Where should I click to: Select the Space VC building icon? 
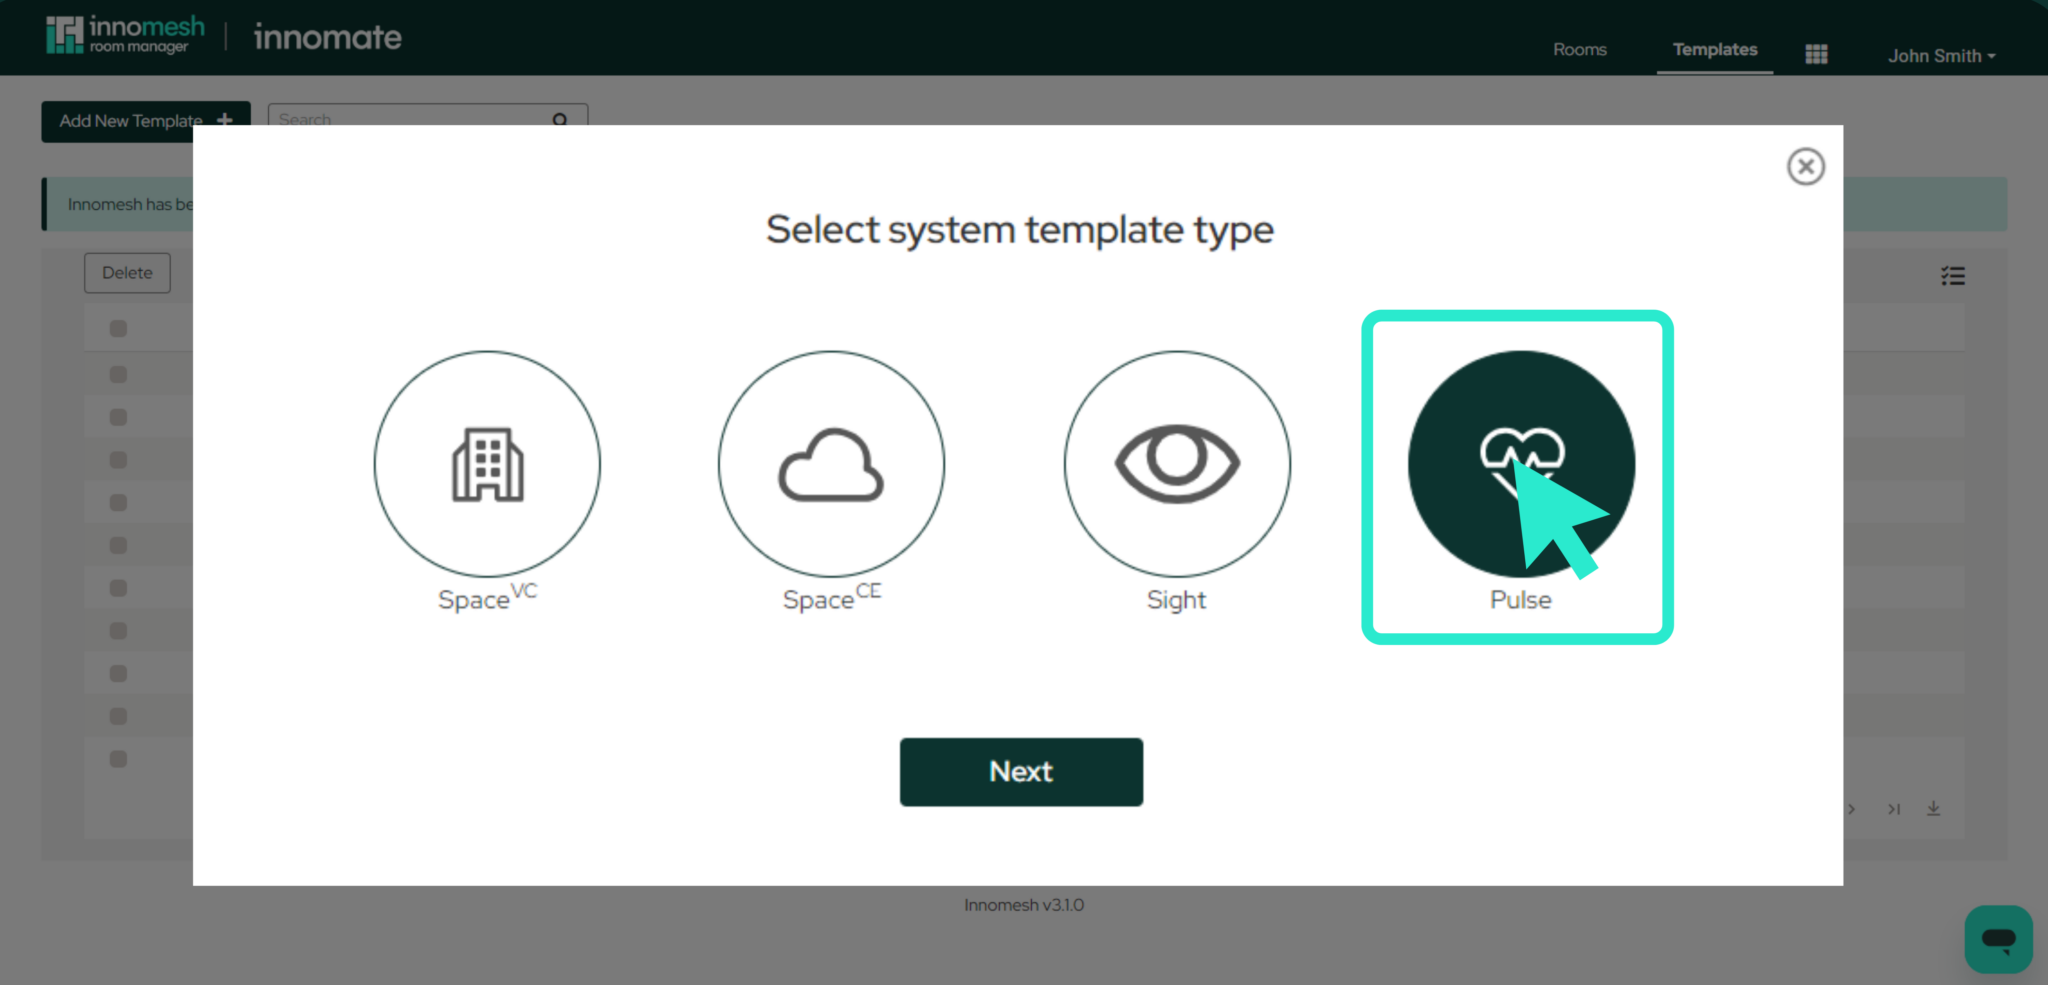(x=487, y=463)
